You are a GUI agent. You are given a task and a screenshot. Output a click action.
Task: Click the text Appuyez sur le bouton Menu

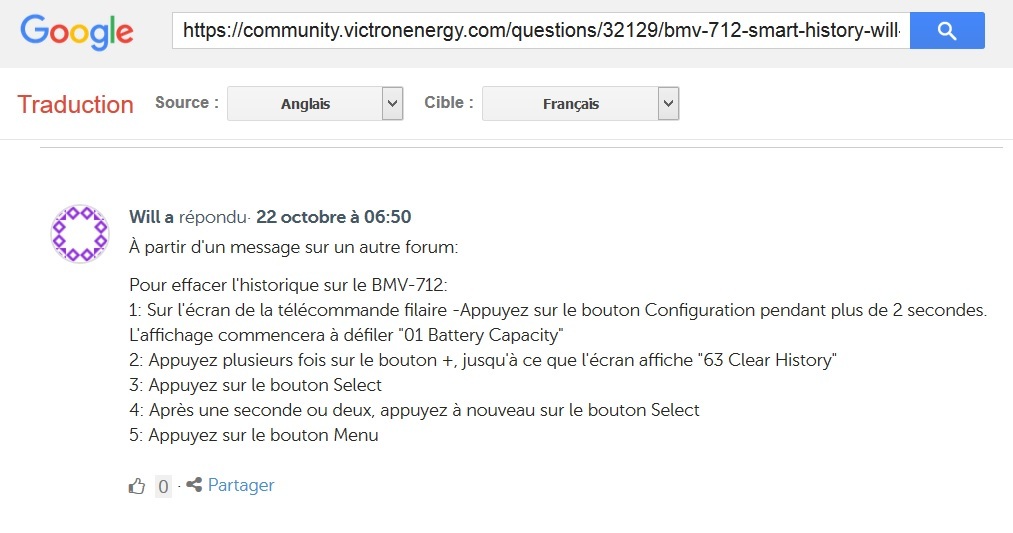[x=263, y=435]
